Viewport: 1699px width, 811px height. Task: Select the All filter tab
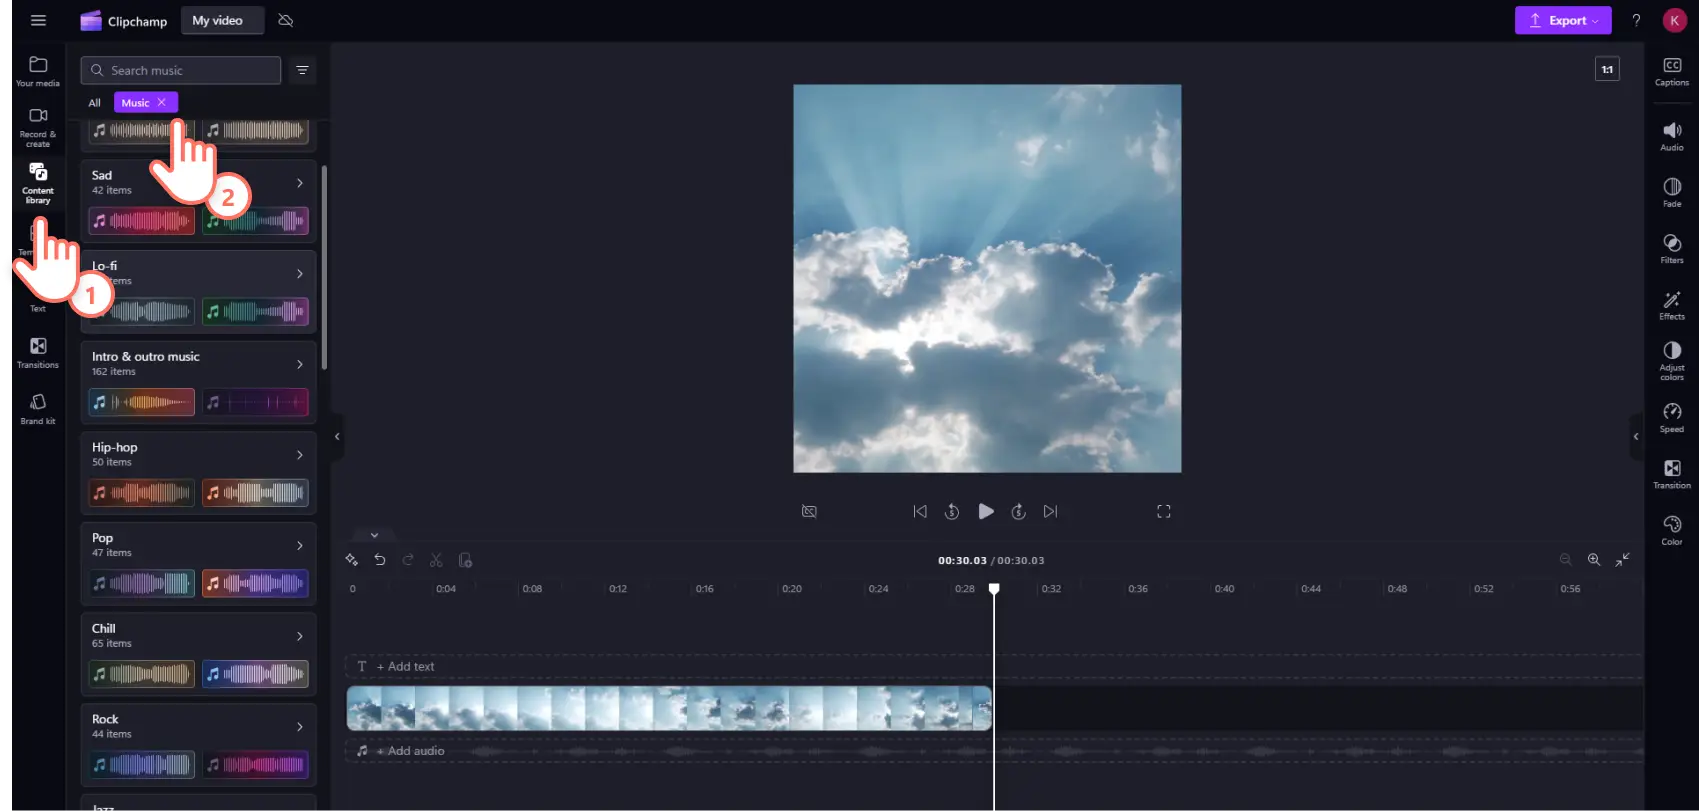click(95, 103)
